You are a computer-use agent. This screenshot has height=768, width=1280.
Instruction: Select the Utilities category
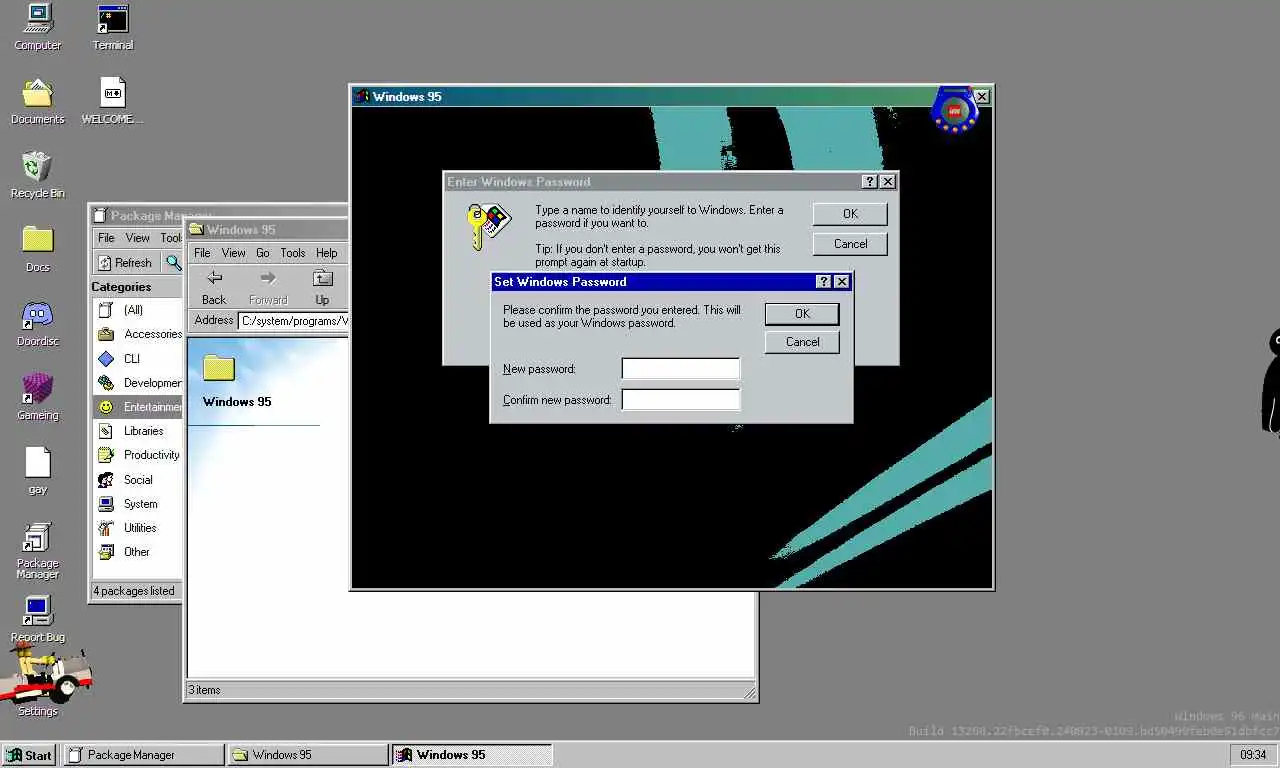coord(137,528)
